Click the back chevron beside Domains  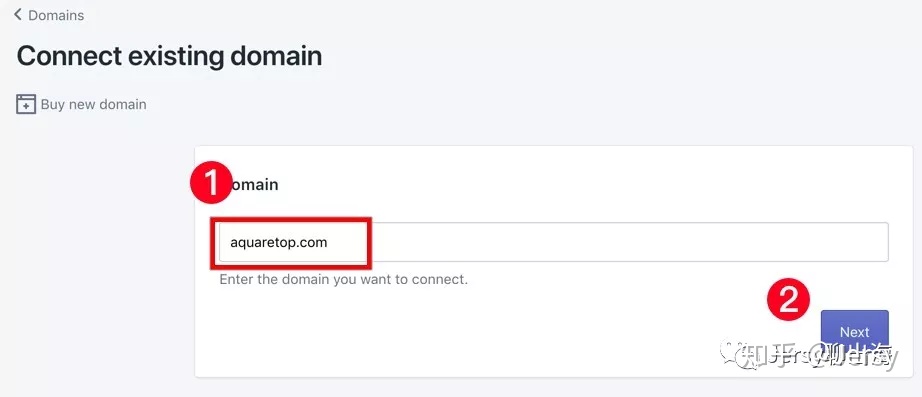point(18,15)
